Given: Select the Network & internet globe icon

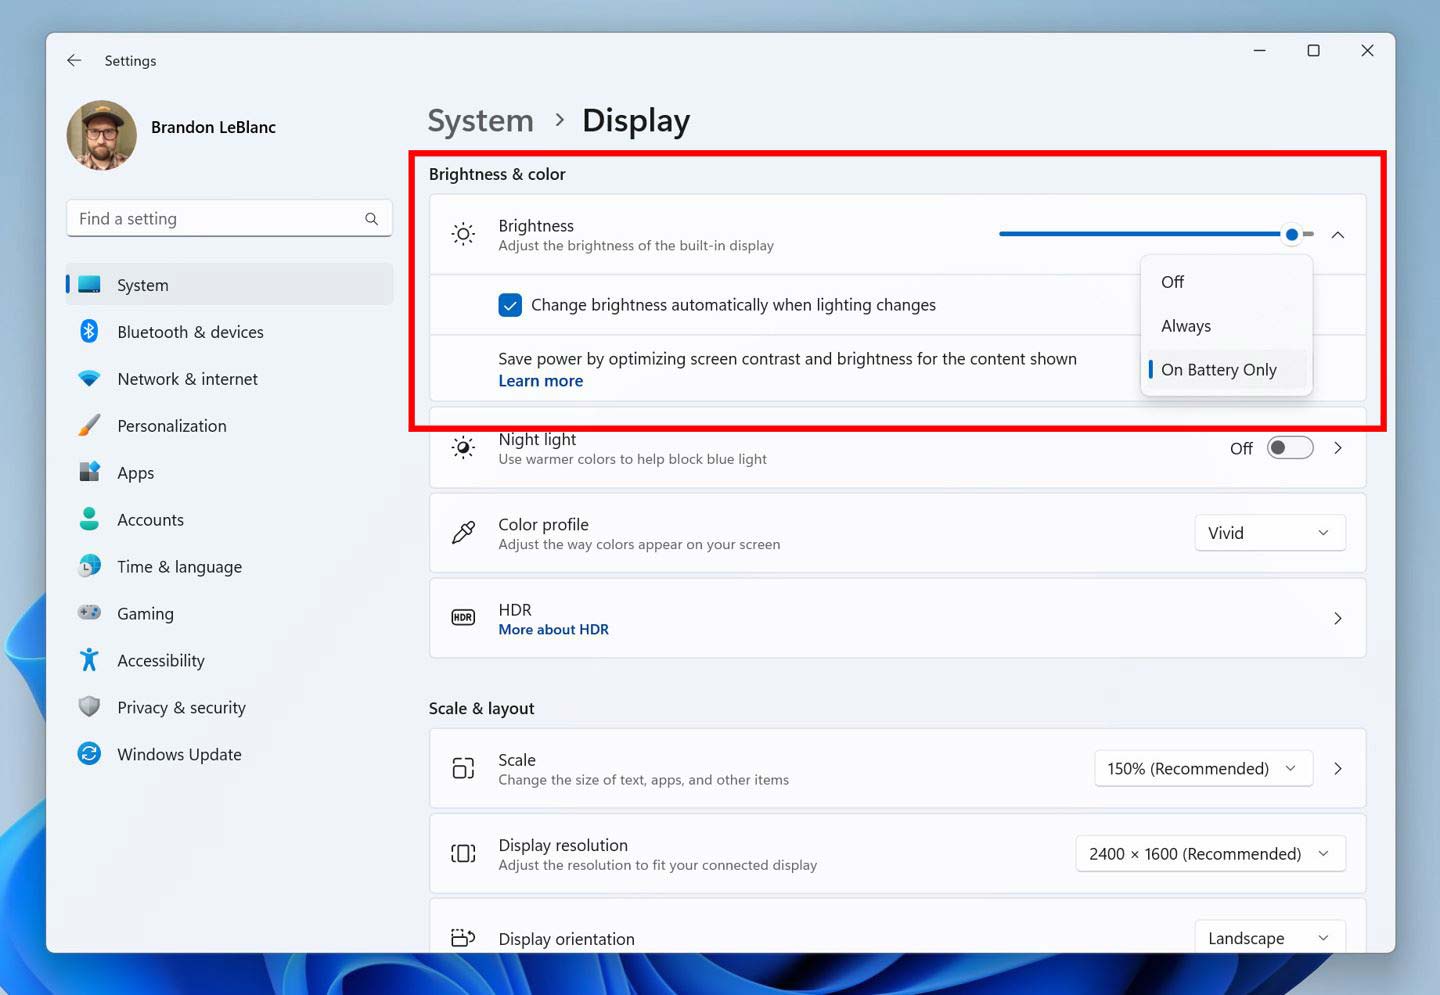Looking at the screenshot, I should 89,378.
